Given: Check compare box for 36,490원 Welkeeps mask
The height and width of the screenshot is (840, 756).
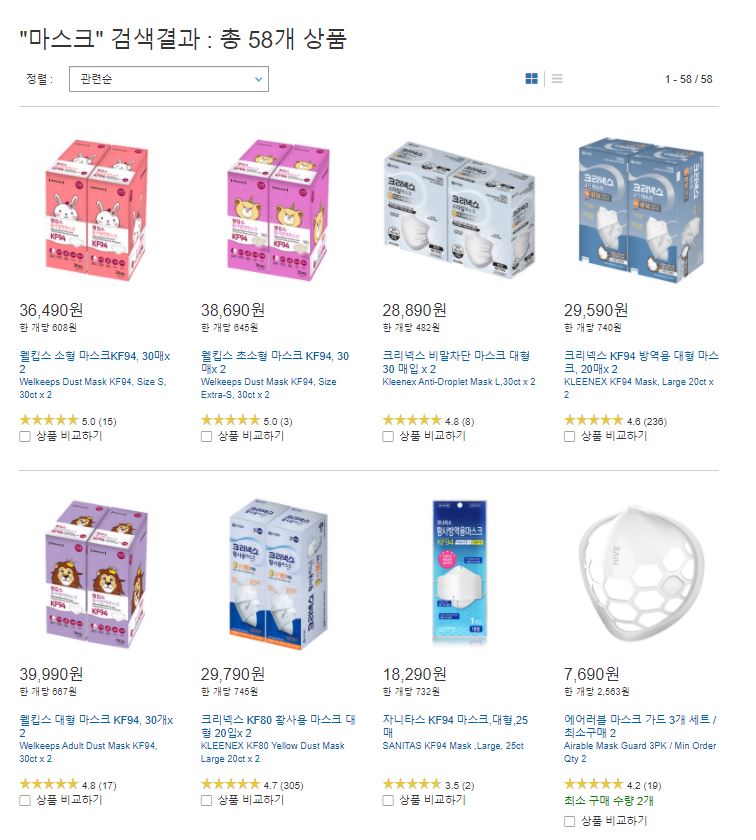Looking at the screenshot, I should click(x=25, y=437).
